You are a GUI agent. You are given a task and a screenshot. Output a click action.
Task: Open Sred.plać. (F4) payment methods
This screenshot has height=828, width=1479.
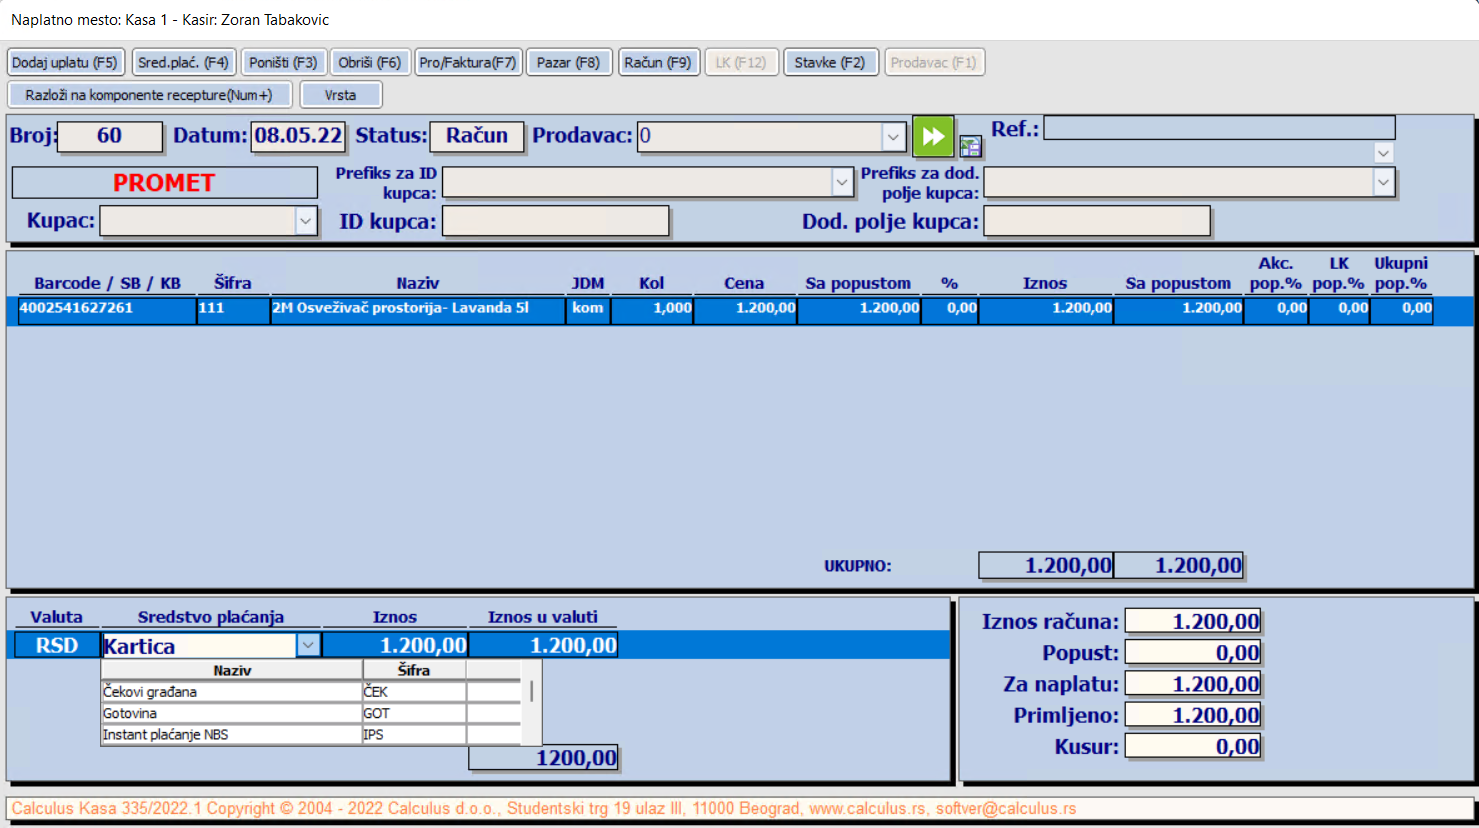coord(184,62)
